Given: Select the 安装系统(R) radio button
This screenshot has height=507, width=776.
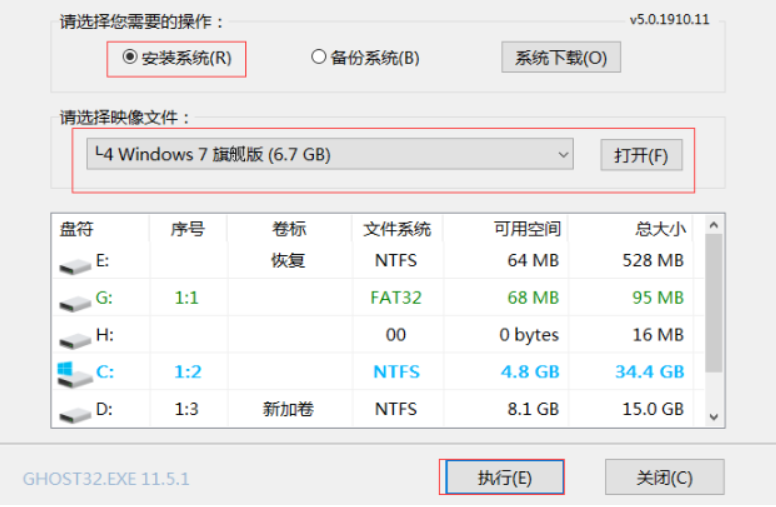Looking at the screenshot, I should (129, 58).
